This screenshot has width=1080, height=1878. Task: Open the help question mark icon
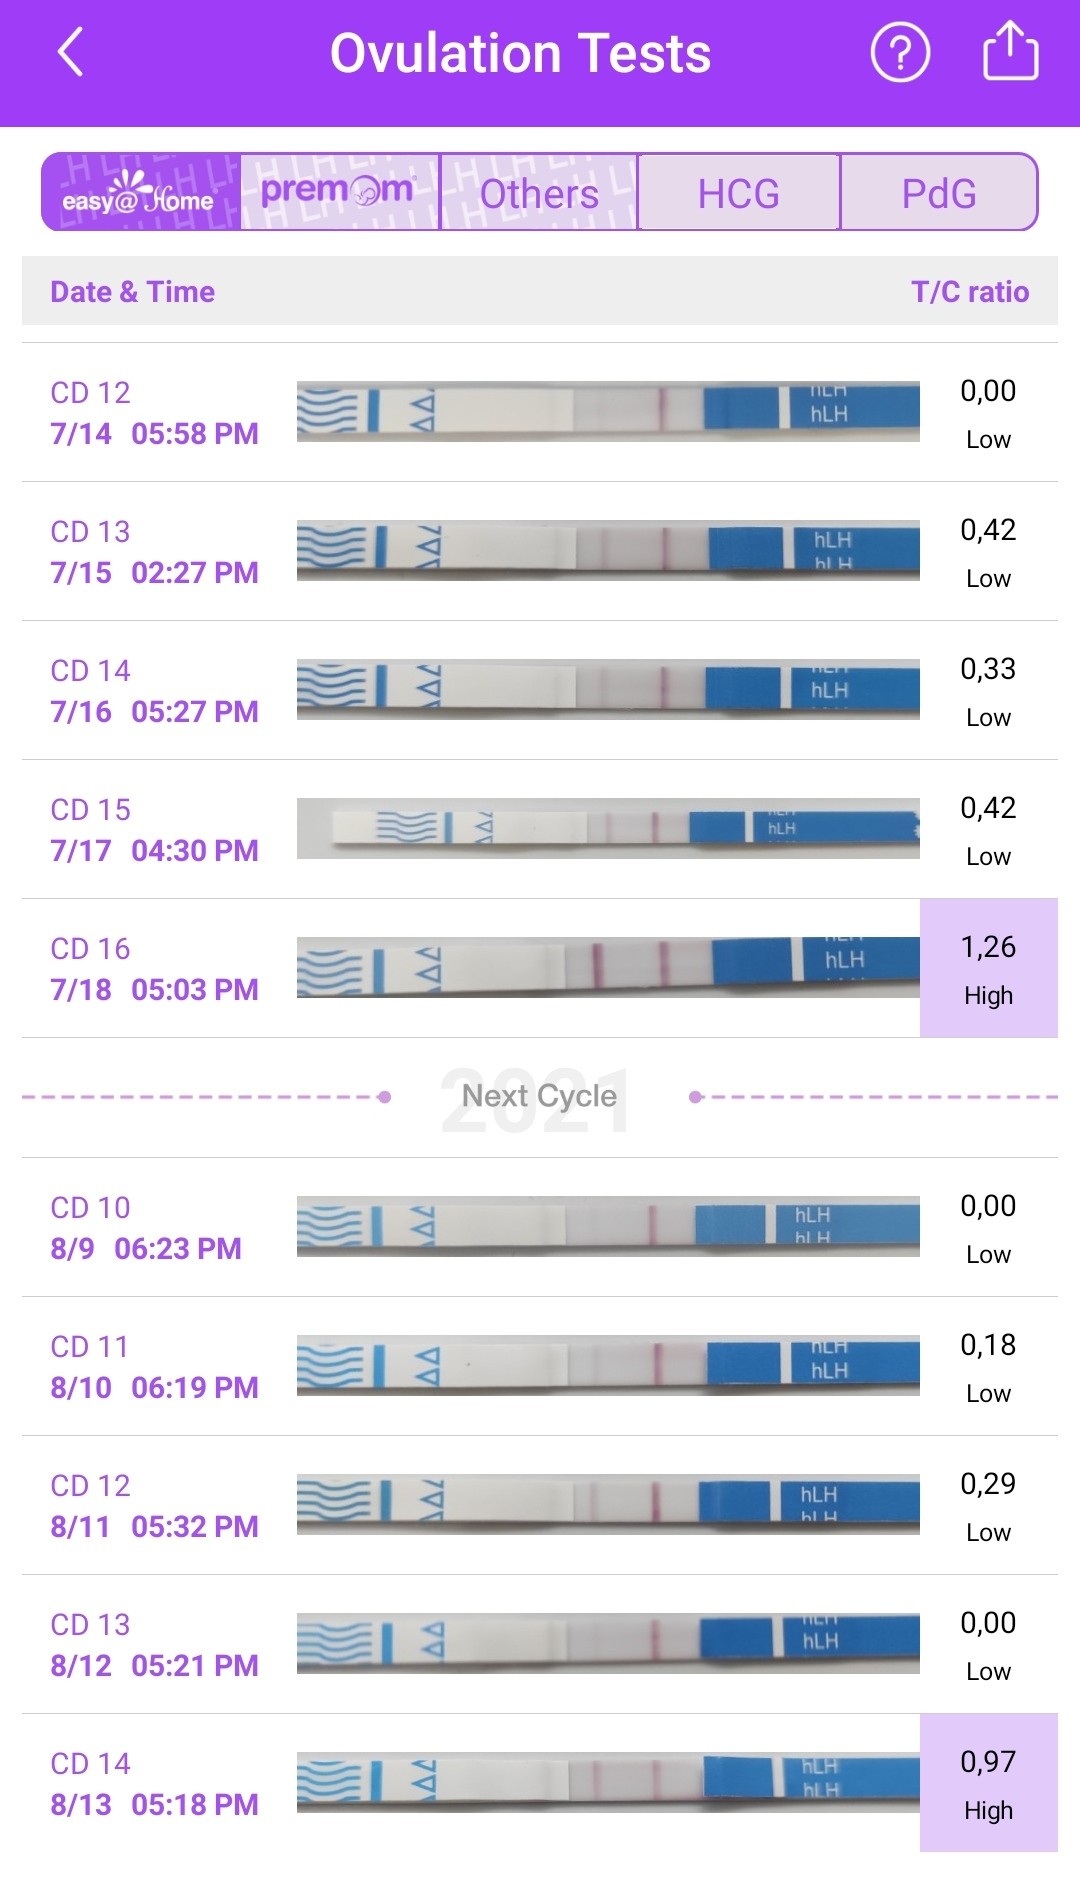(x=900, y=53)
